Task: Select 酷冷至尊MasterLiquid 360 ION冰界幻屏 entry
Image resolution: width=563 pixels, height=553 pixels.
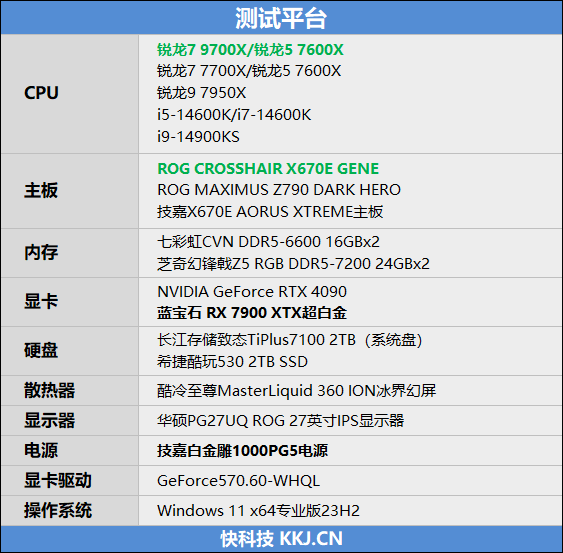Action: 297,391
